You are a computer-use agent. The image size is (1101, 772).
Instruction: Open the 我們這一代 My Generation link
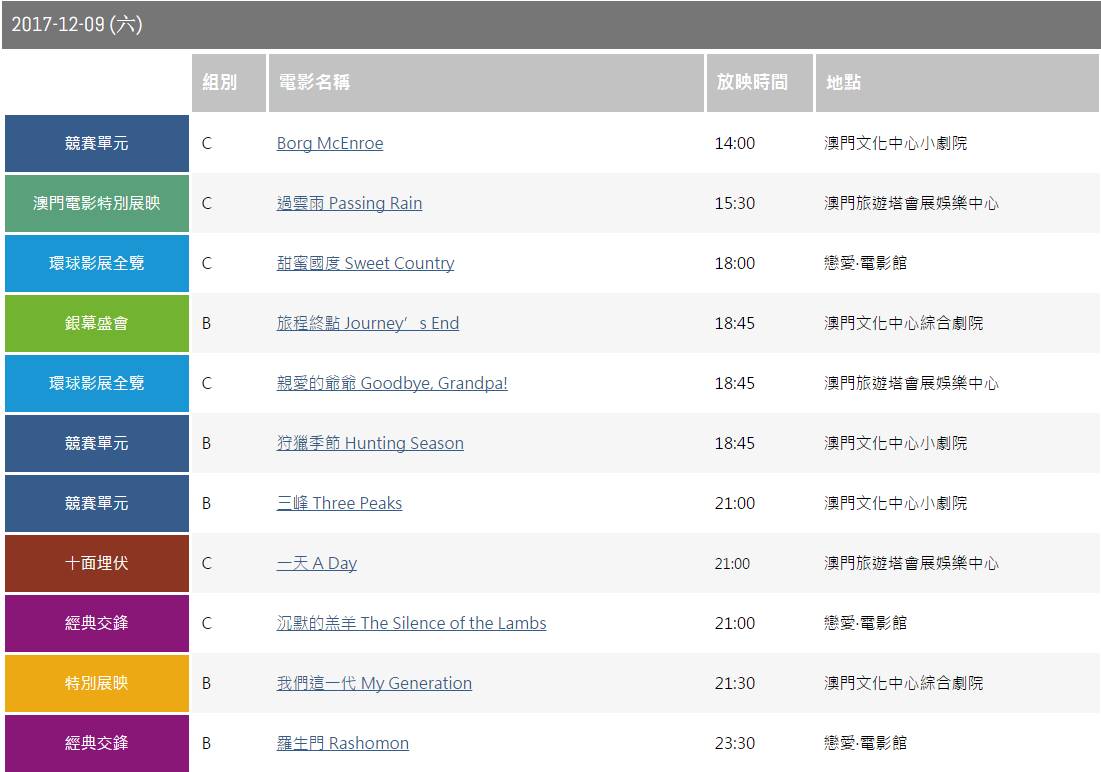click(x=374, y=683)
